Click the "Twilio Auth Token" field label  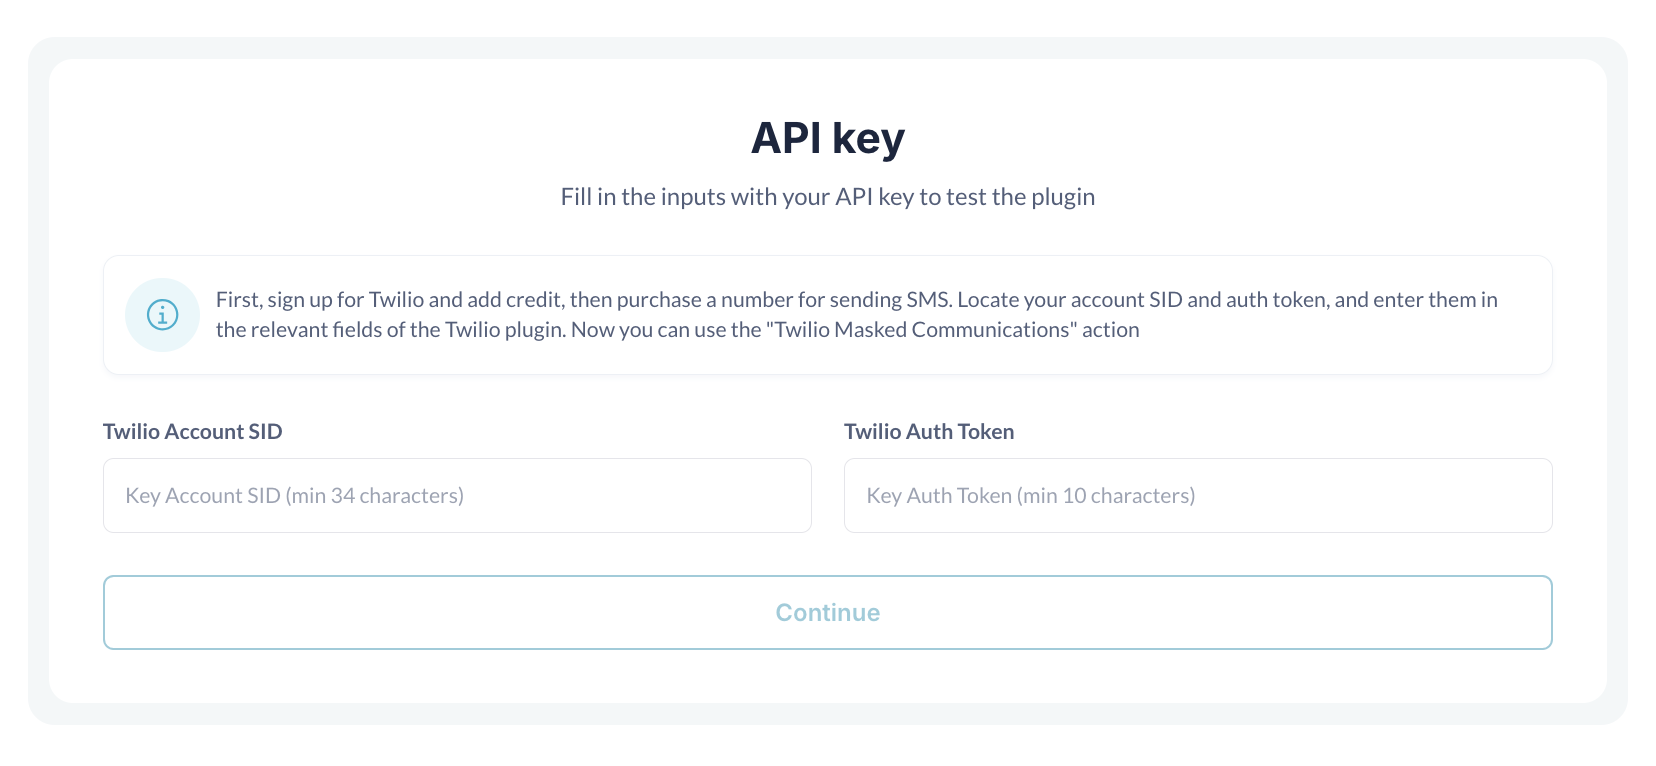928,431
